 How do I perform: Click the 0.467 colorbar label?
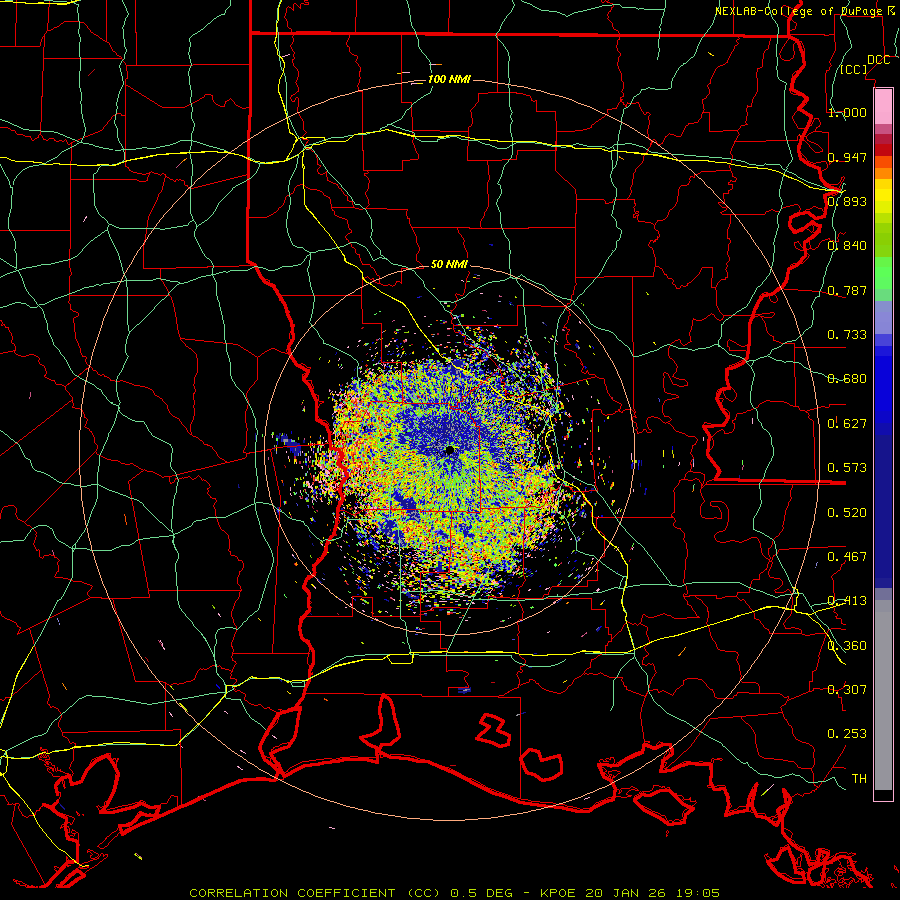[x=847, y=557]
